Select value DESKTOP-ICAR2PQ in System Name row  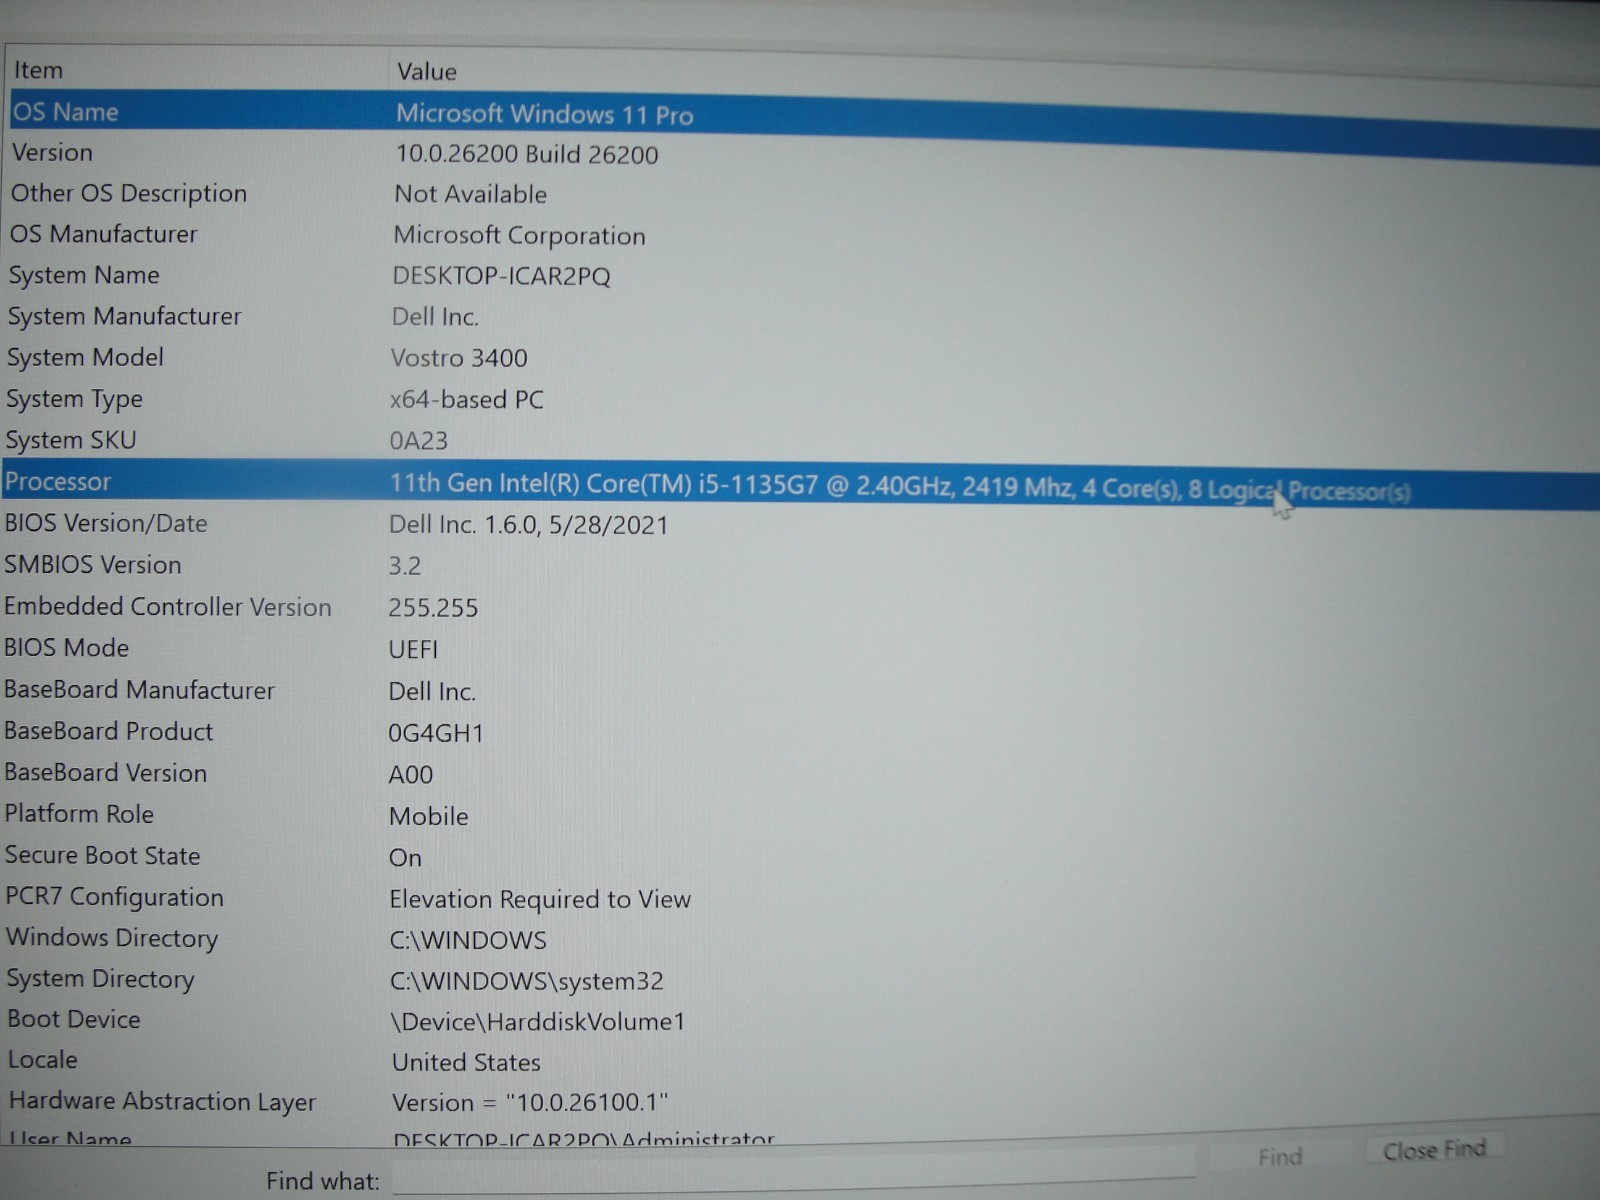pyautogui.click(x=501, y=277)
